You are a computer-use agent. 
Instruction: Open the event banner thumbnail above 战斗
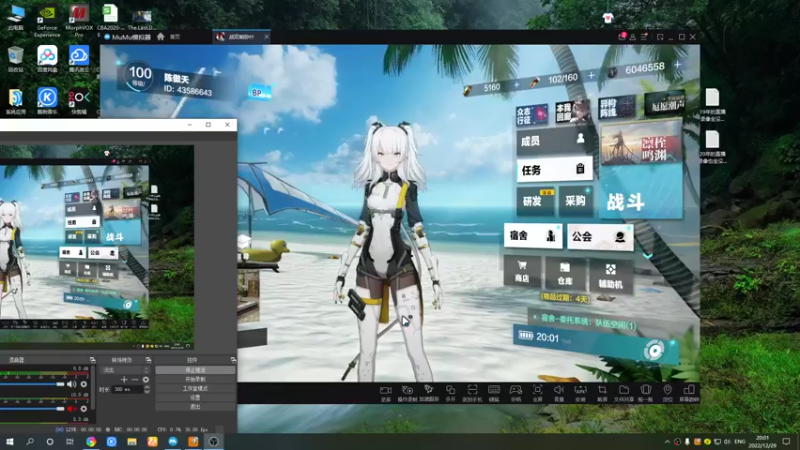pos(641,145)
